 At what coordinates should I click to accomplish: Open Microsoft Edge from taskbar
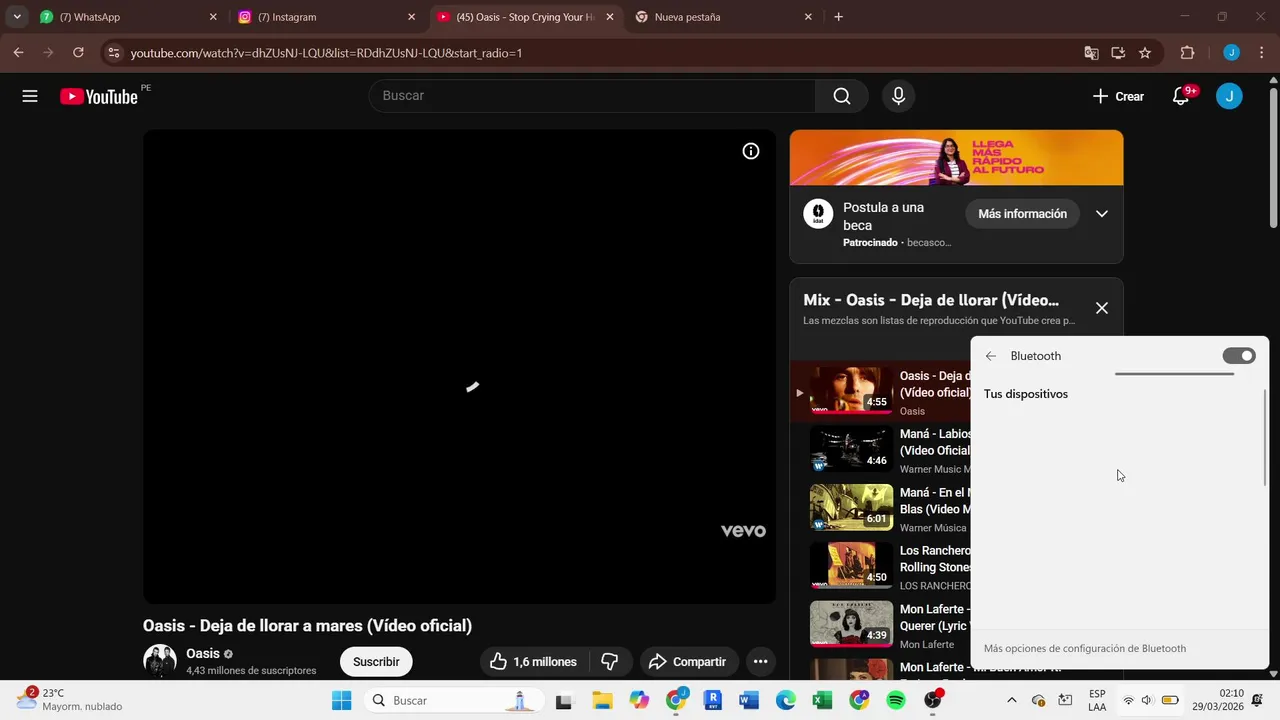(785, 700)
